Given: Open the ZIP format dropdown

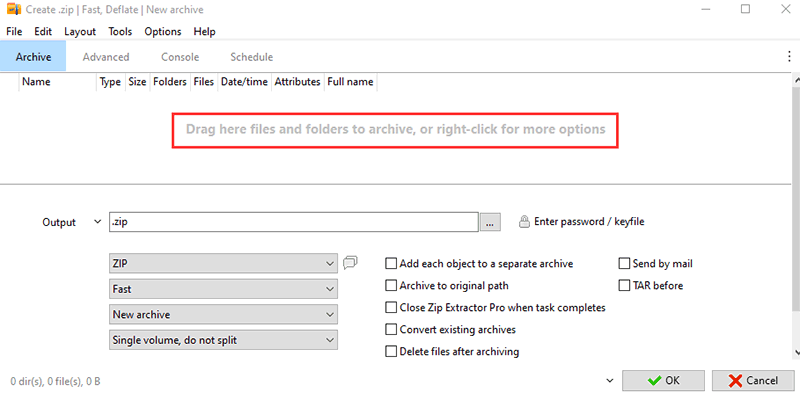Looking at the screenshot, I should [223, 263].
